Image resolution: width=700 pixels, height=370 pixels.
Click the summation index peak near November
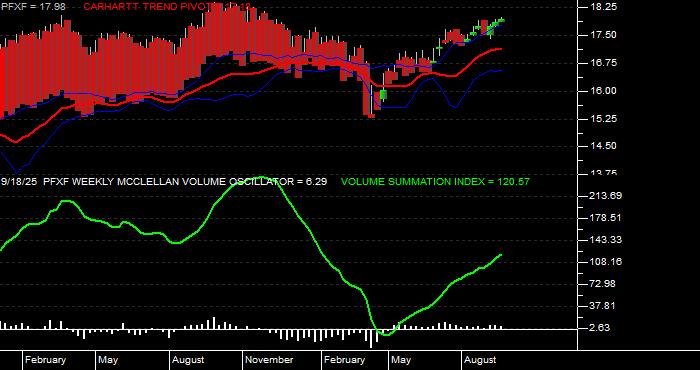pos(262,178)
